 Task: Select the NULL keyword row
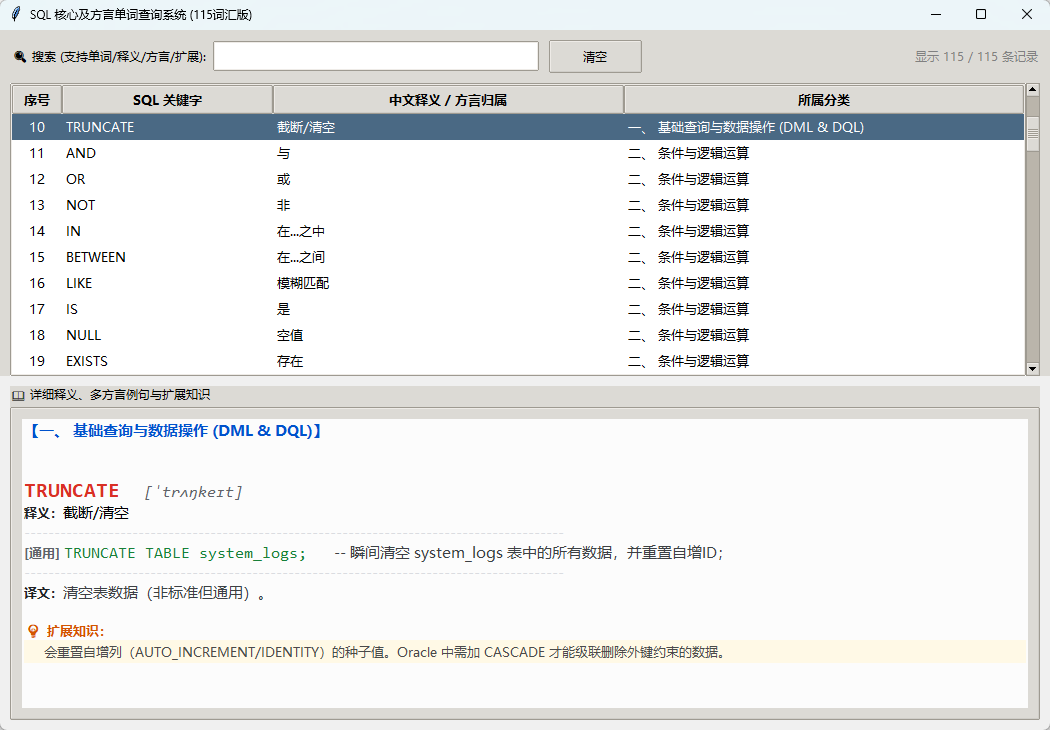[518, 336]
